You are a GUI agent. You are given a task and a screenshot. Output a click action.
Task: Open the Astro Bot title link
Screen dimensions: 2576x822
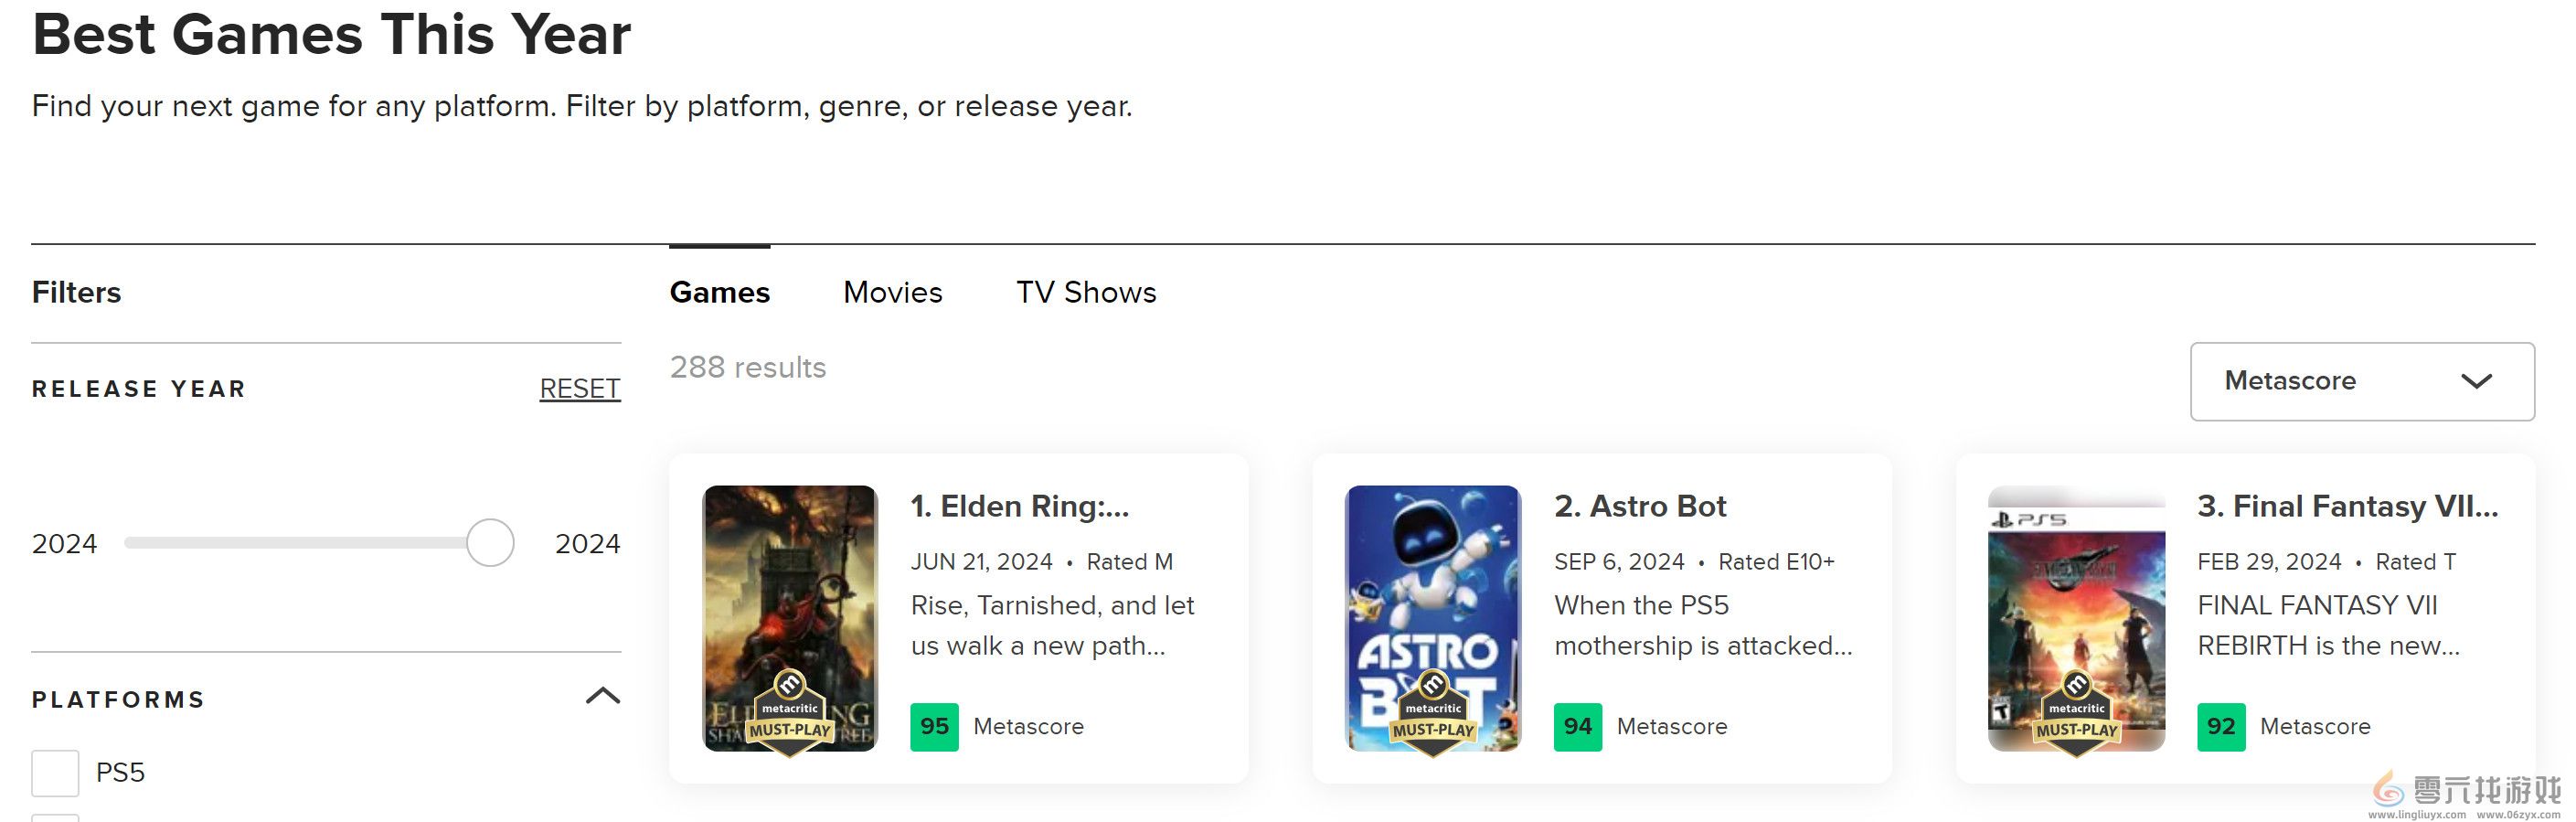pyautogui.click(x=1639, y=507)
